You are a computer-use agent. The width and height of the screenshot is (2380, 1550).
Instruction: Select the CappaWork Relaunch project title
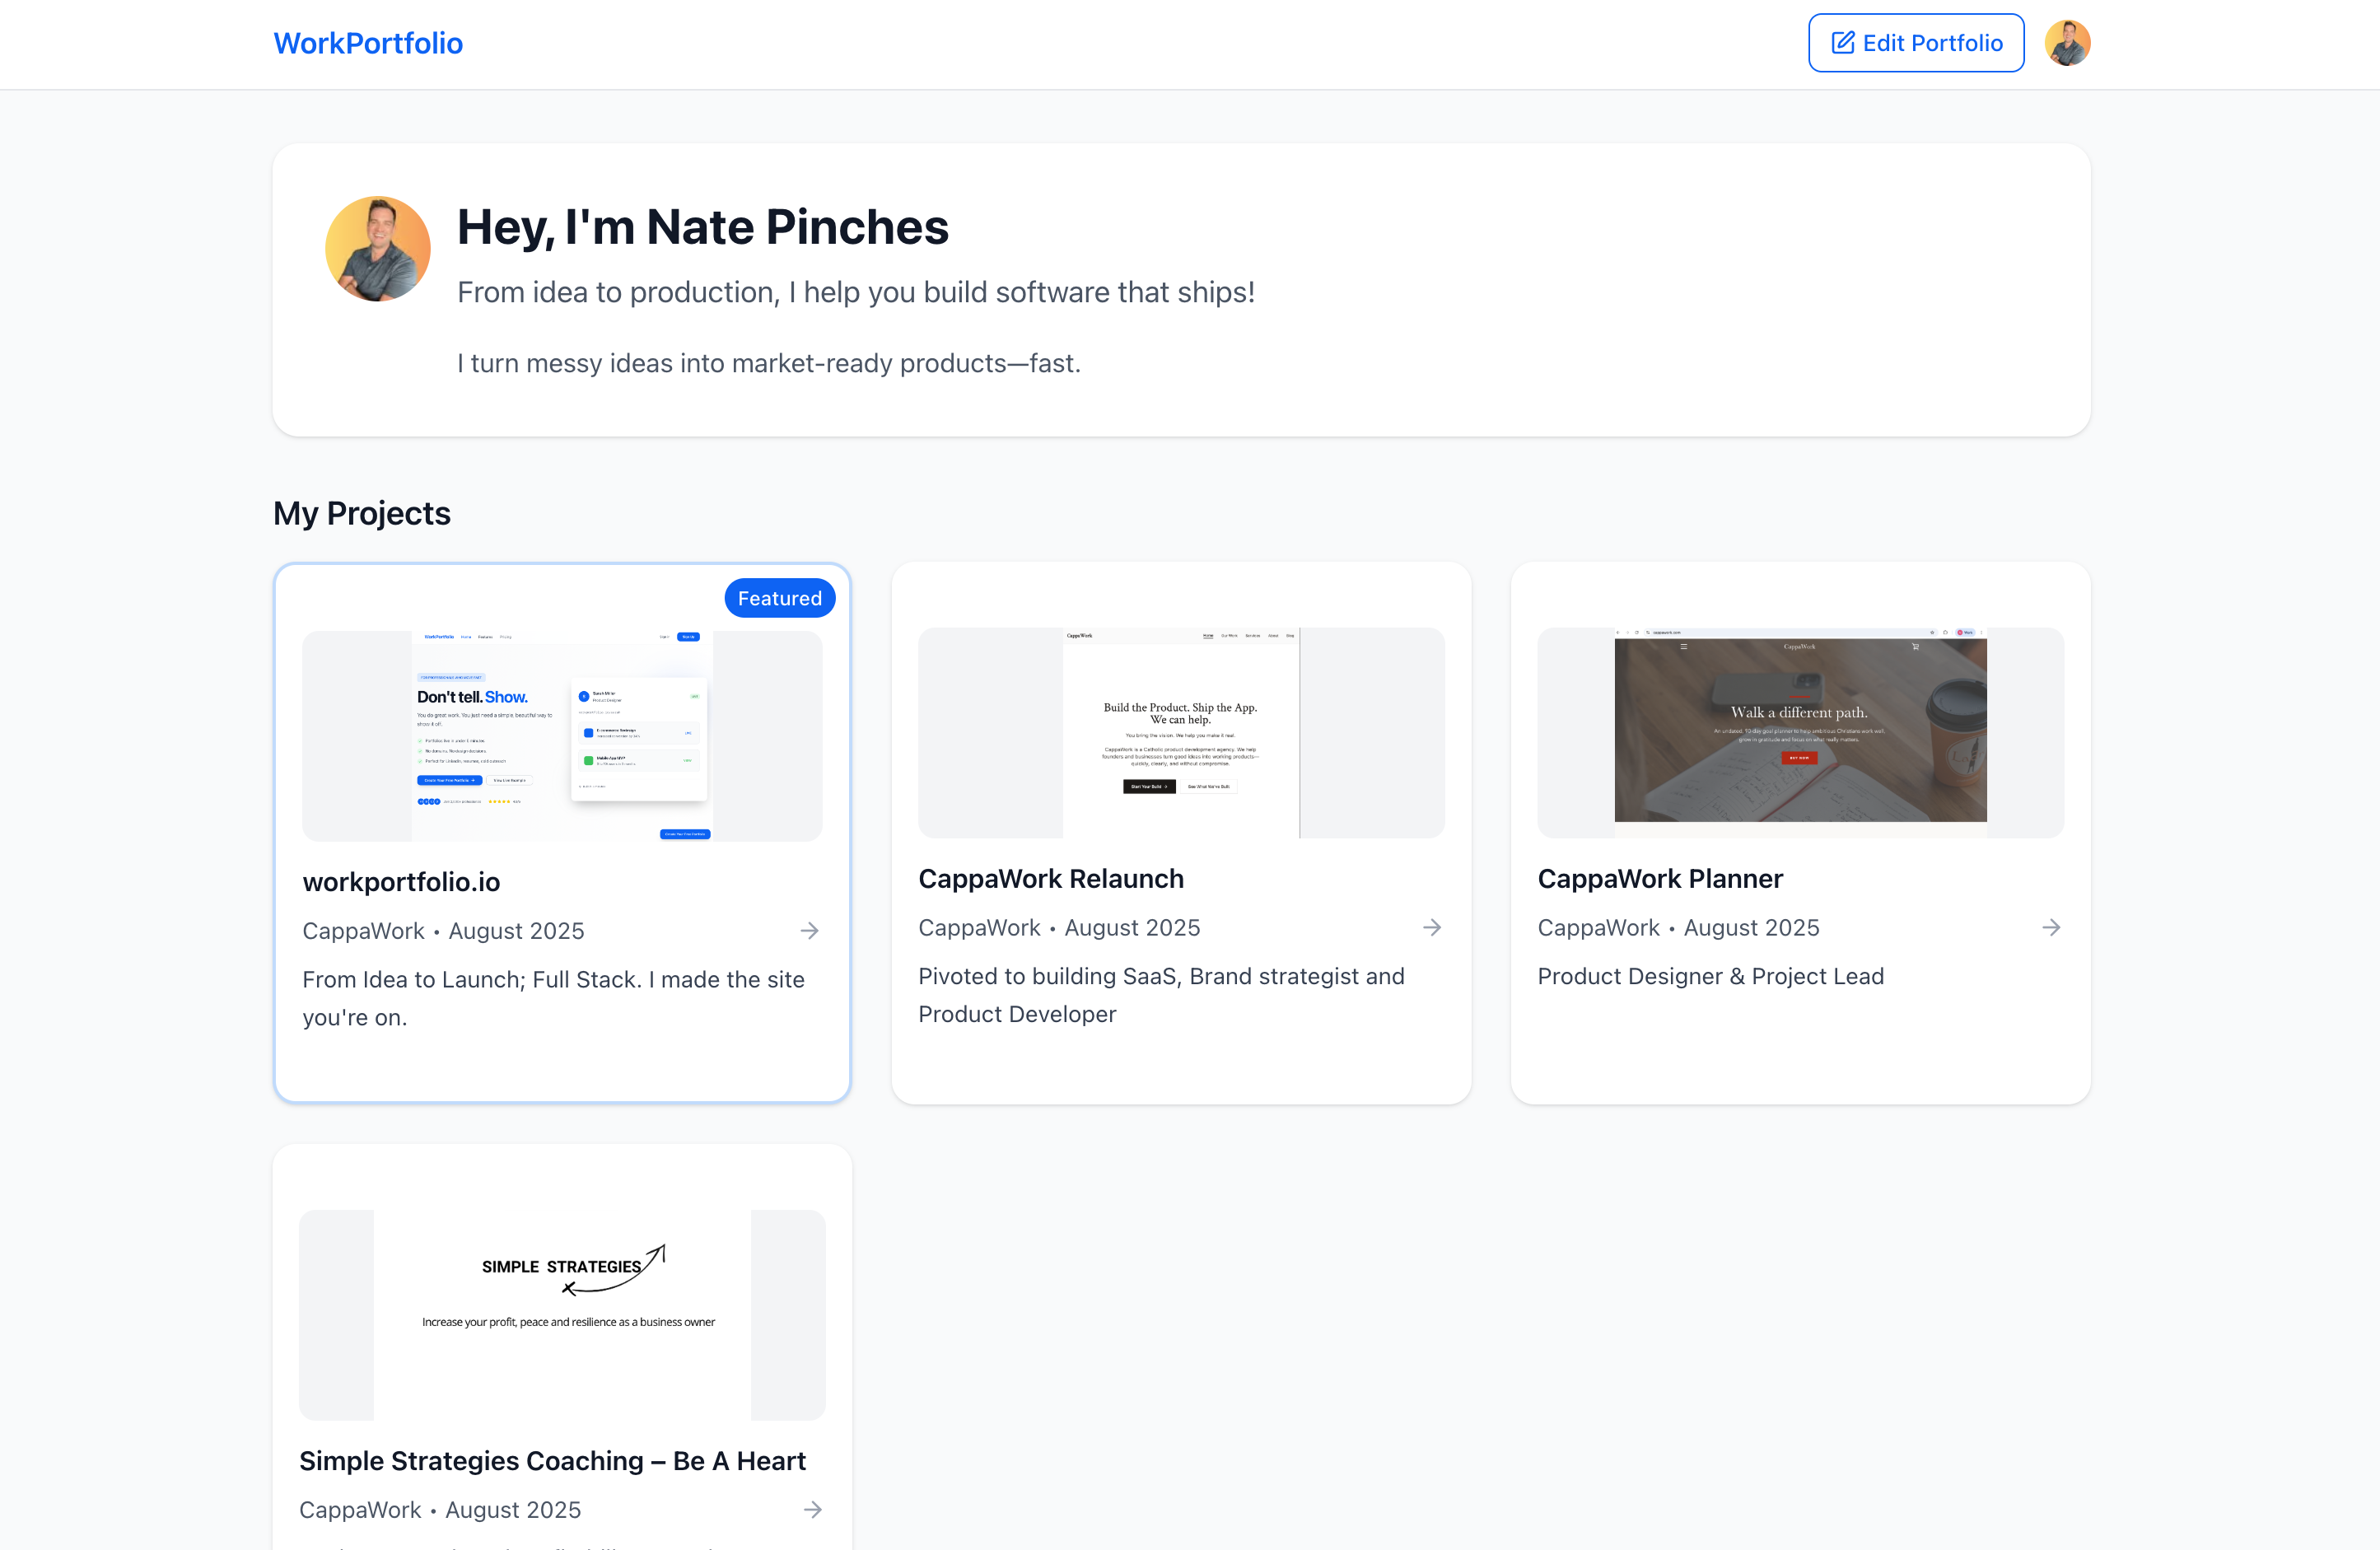tap(1051, 879)
